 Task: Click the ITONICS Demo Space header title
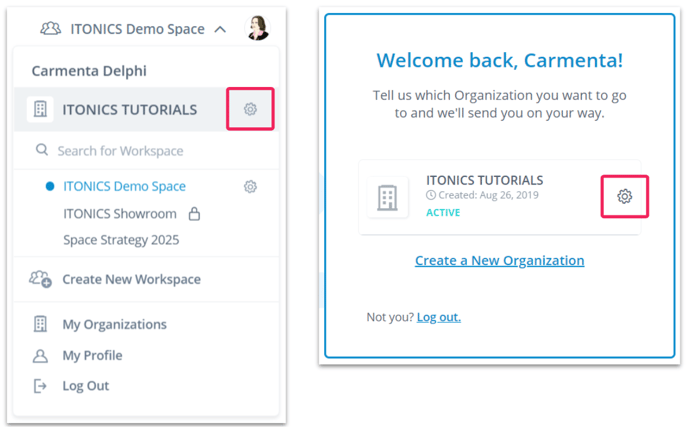(137, 29)
